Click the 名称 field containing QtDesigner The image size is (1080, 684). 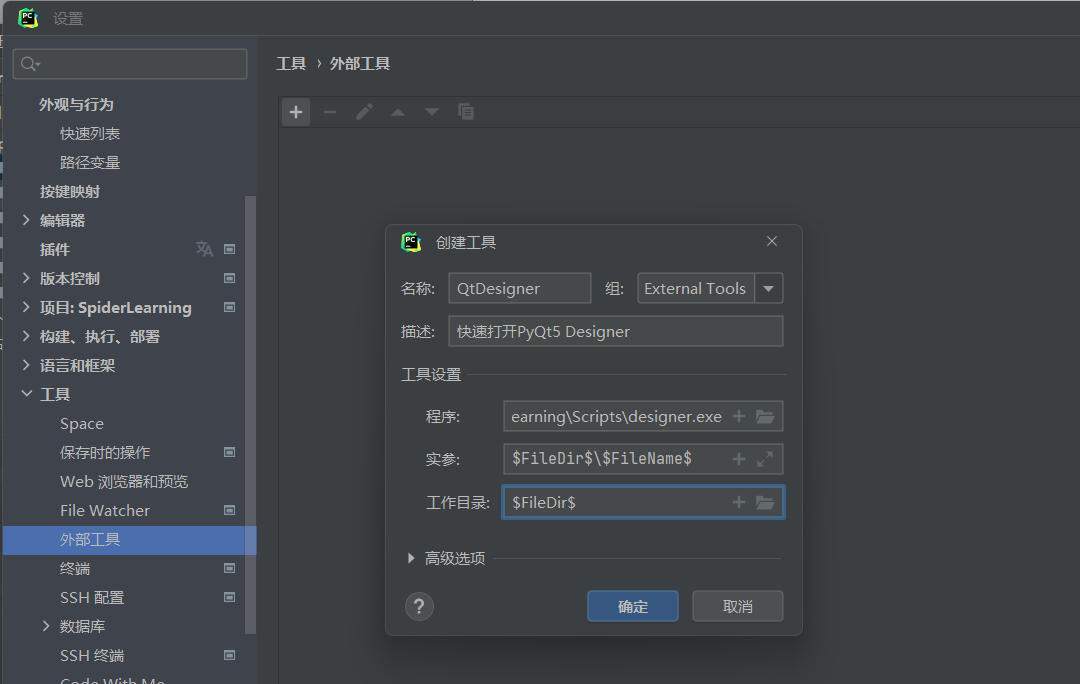click(519, 288)
